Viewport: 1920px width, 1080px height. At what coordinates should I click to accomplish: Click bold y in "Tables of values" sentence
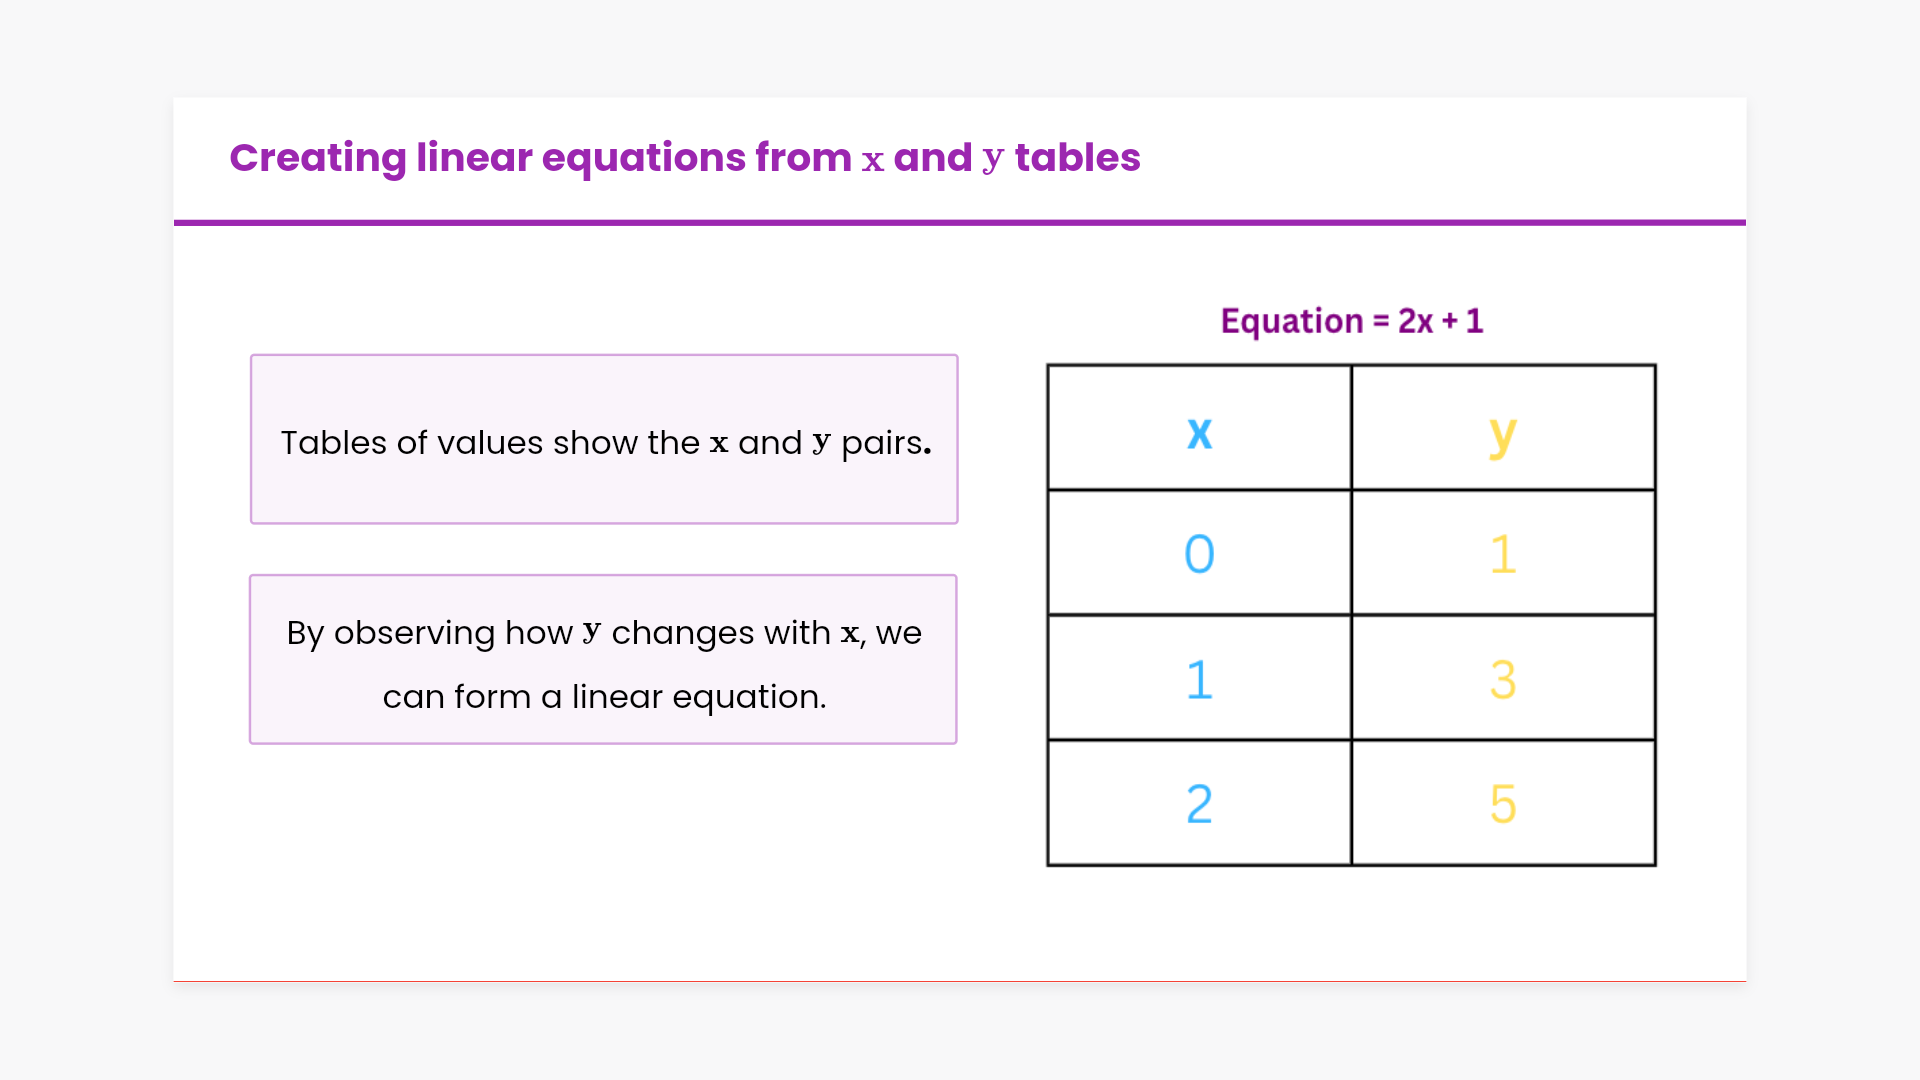click(821, 443)
